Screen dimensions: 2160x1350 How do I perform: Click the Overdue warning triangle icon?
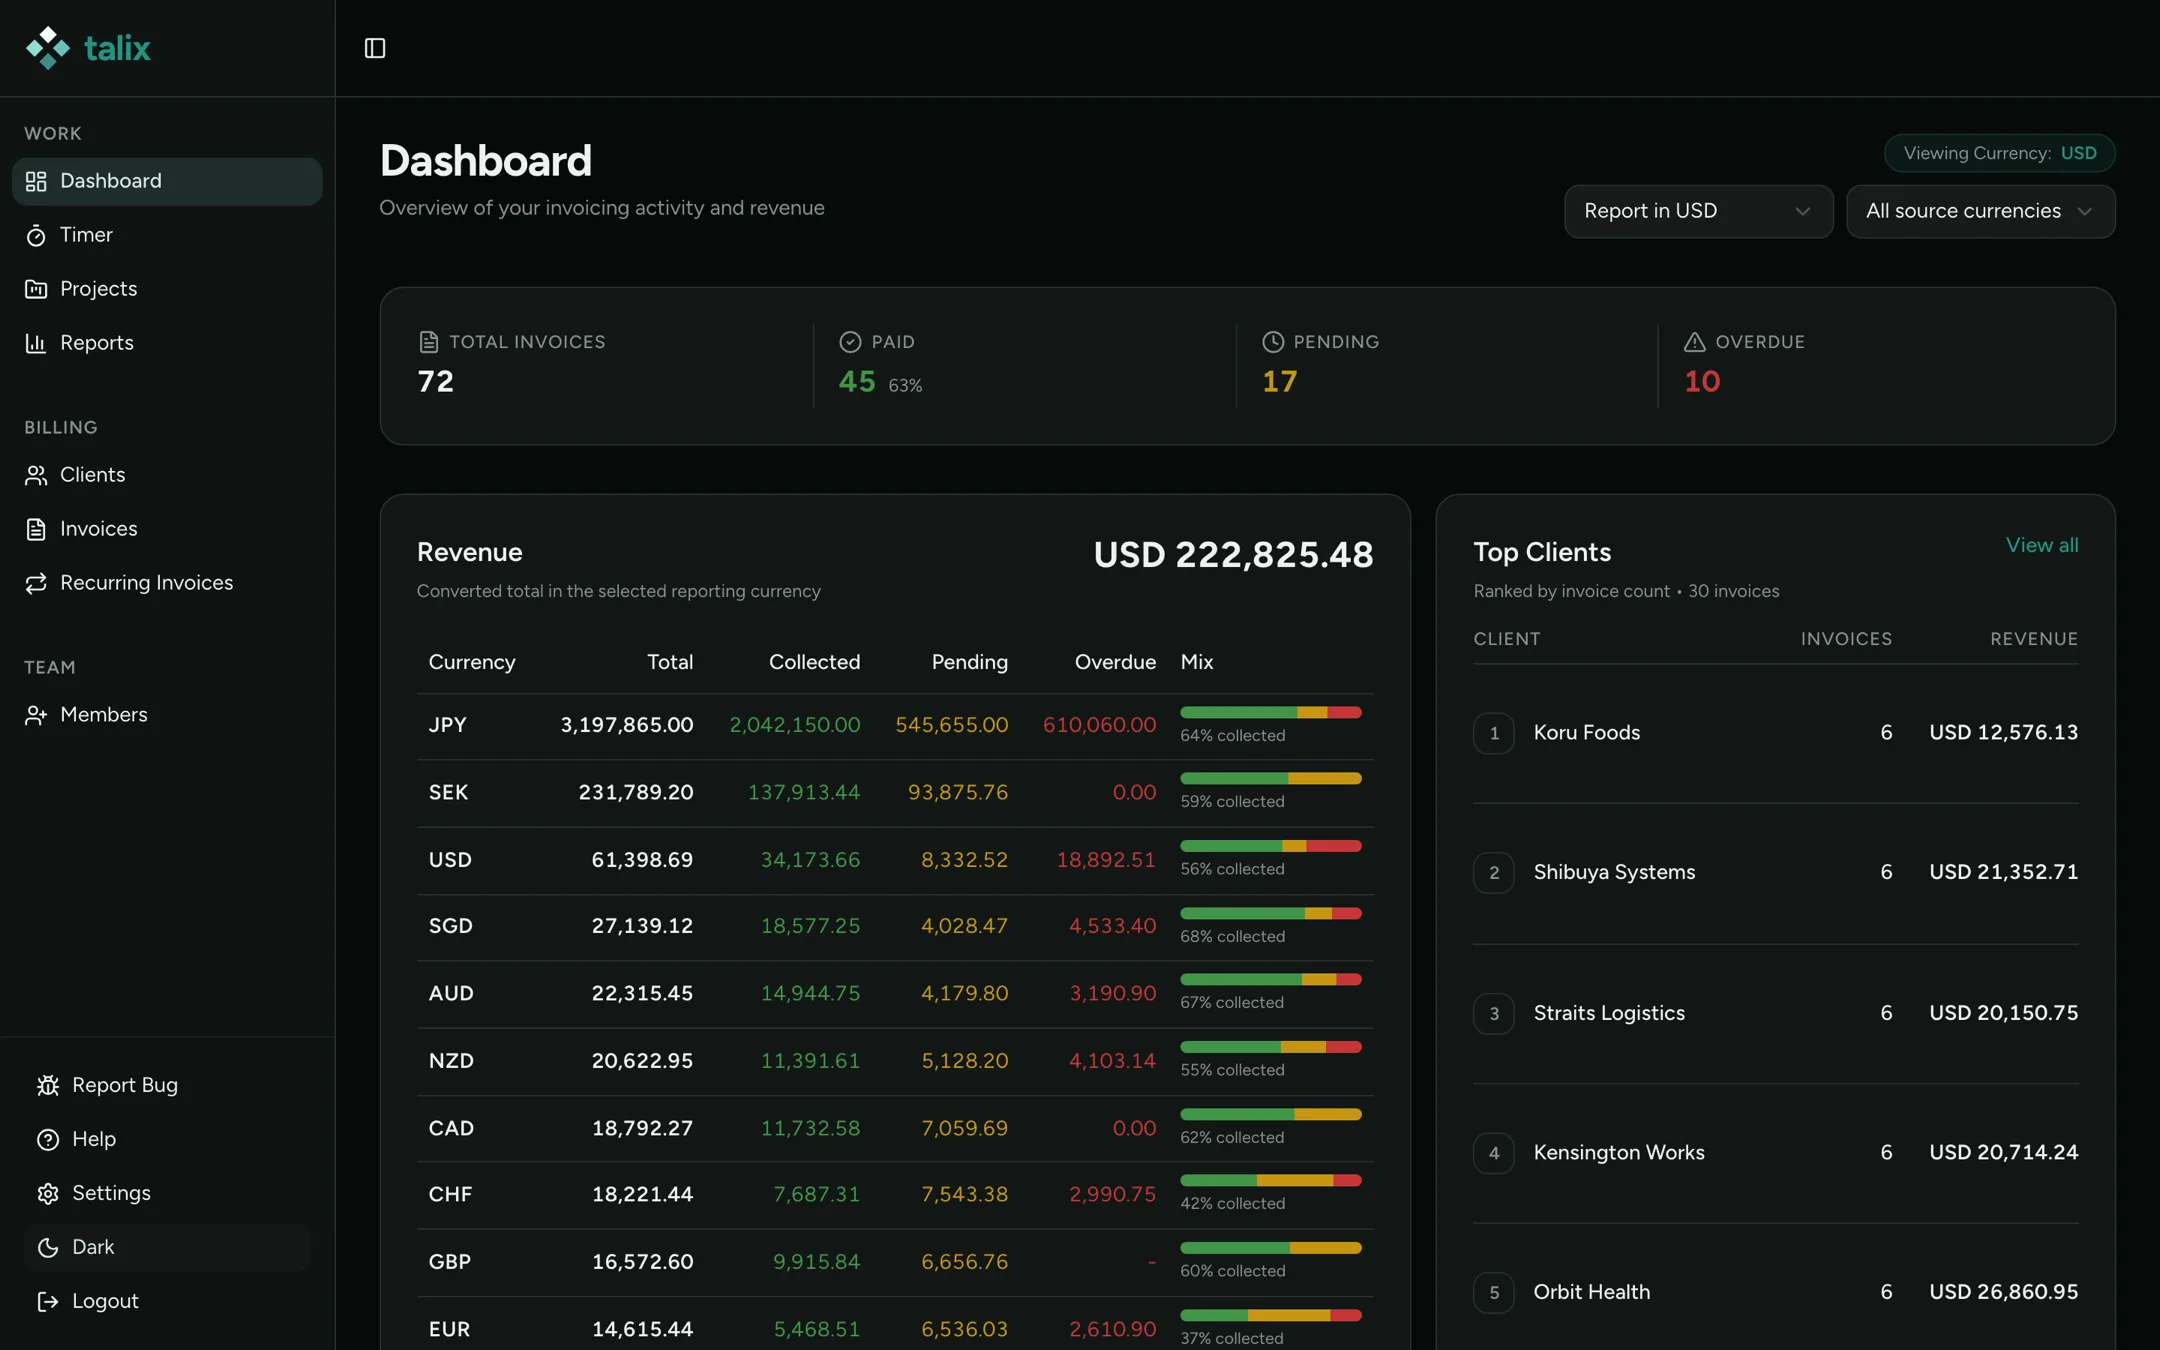coord(1695,342)
